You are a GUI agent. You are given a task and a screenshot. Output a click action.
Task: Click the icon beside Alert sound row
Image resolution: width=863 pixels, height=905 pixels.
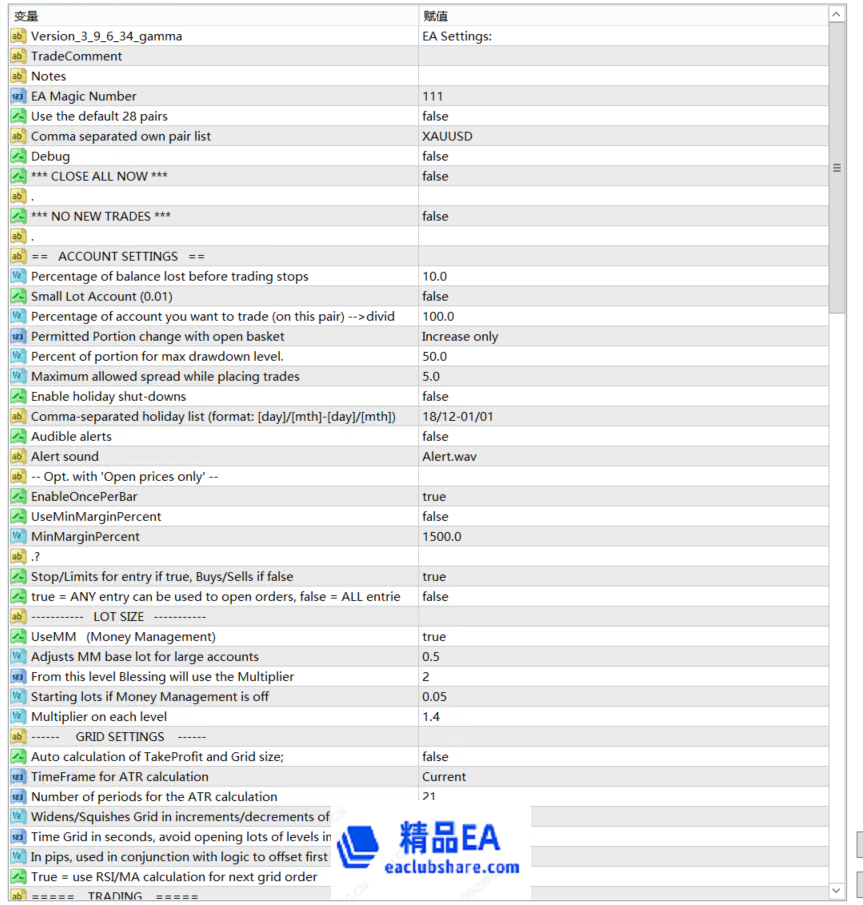coord(18,456)
